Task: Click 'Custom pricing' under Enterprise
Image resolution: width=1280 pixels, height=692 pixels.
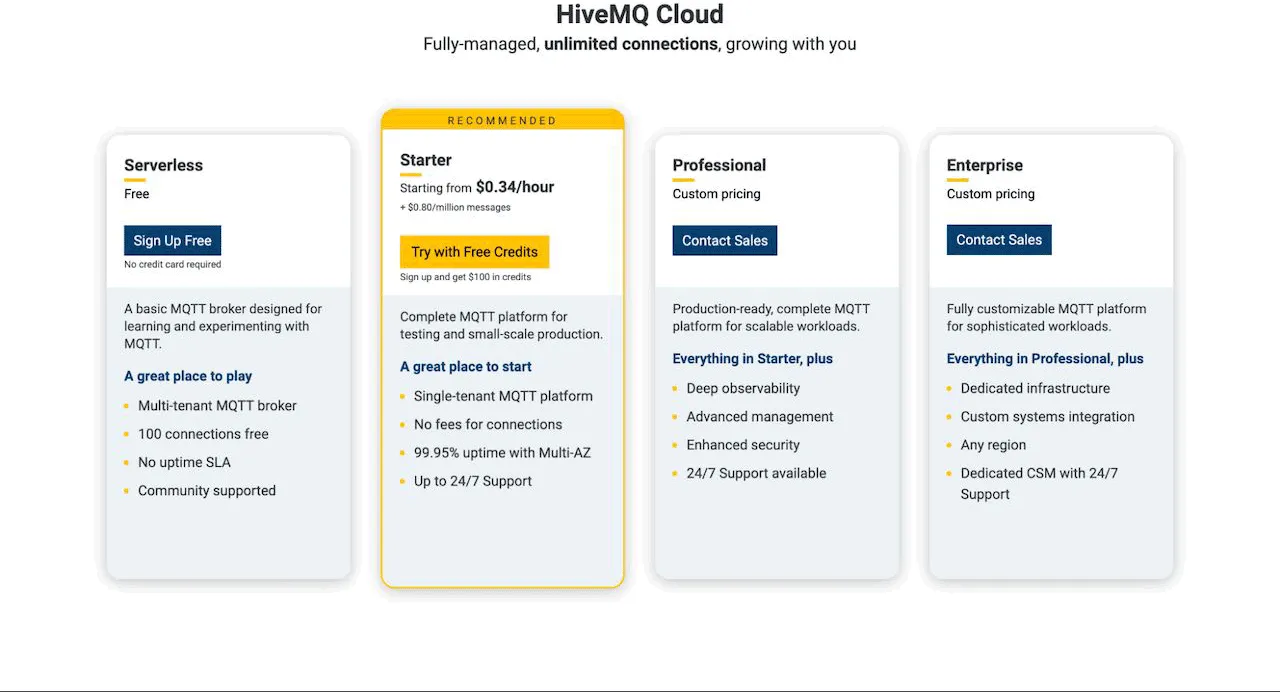Action: tap(990, 194)
